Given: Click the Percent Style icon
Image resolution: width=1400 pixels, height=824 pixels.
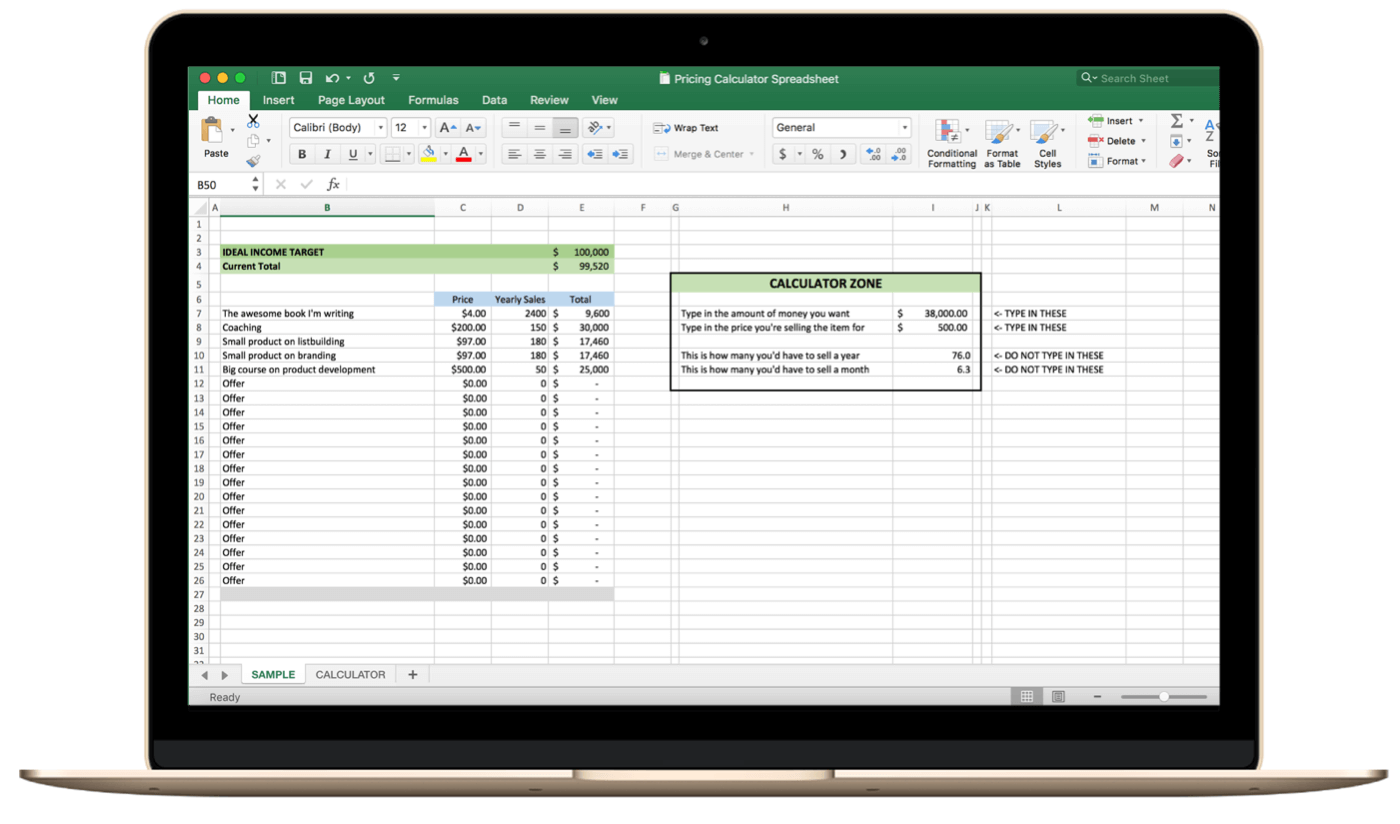Looking at the screenshot, I should point(818,154).
